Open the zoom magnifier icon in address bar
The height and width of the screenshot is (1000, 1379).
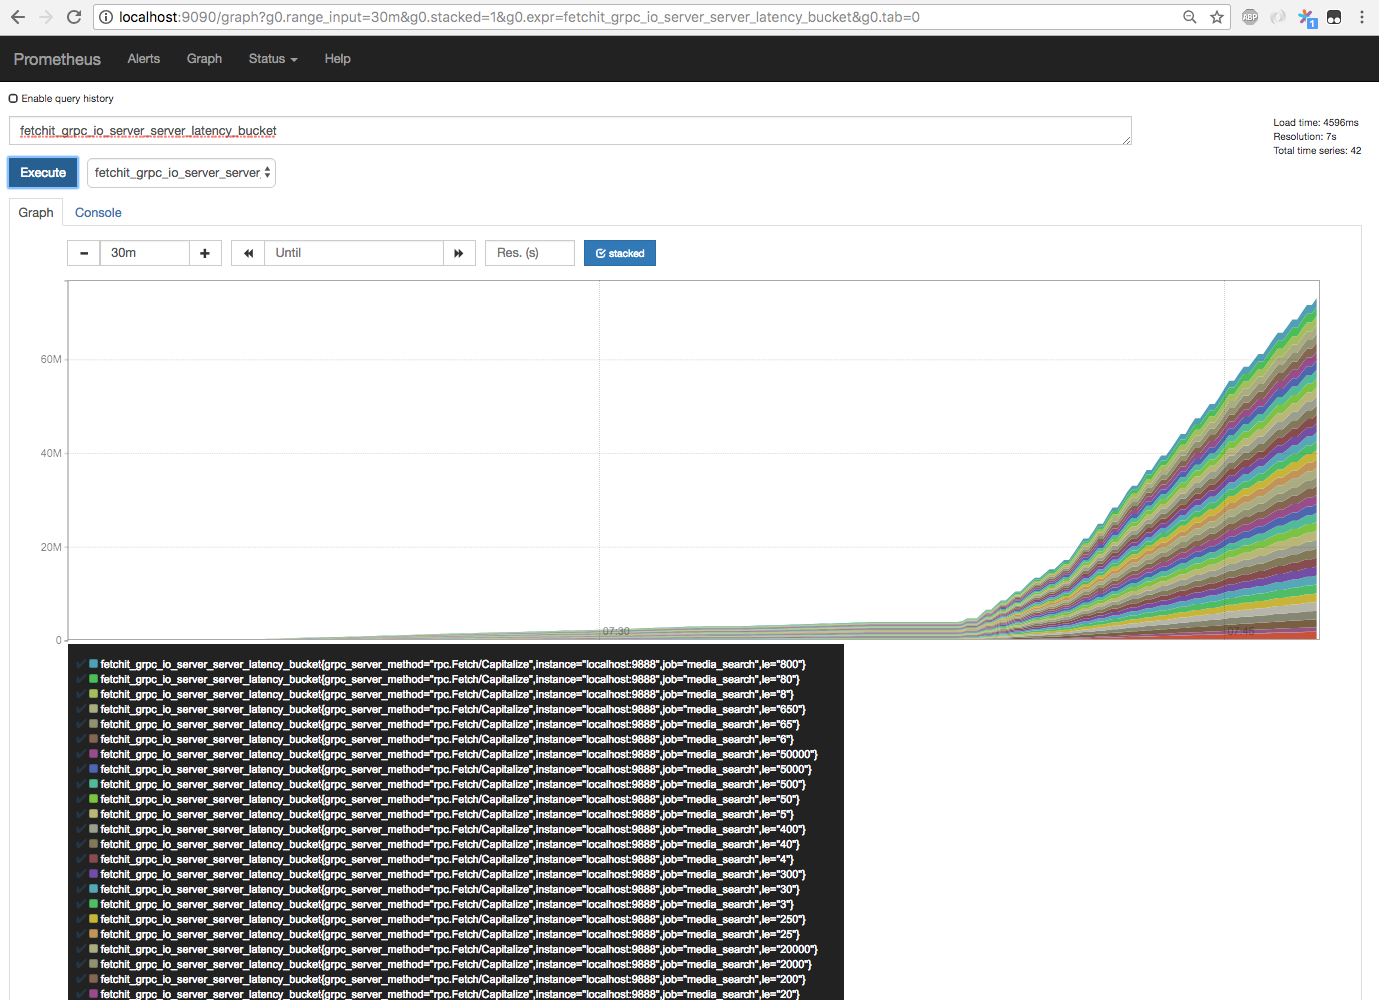click(x=1190, y=17)
